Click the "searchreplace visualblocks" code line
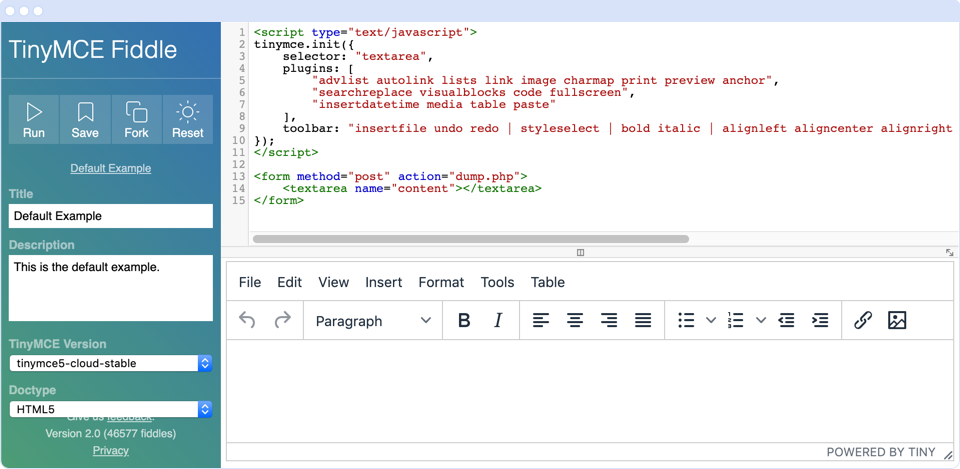This screenshot has width=960, height=469. point(474,92)
